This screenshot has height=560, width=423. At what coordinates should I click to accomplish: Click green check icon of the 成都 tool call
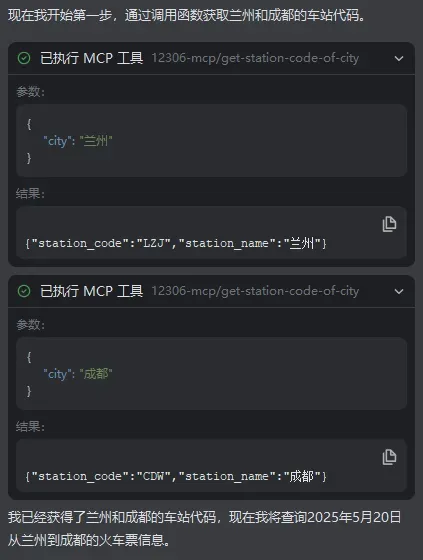24,291
